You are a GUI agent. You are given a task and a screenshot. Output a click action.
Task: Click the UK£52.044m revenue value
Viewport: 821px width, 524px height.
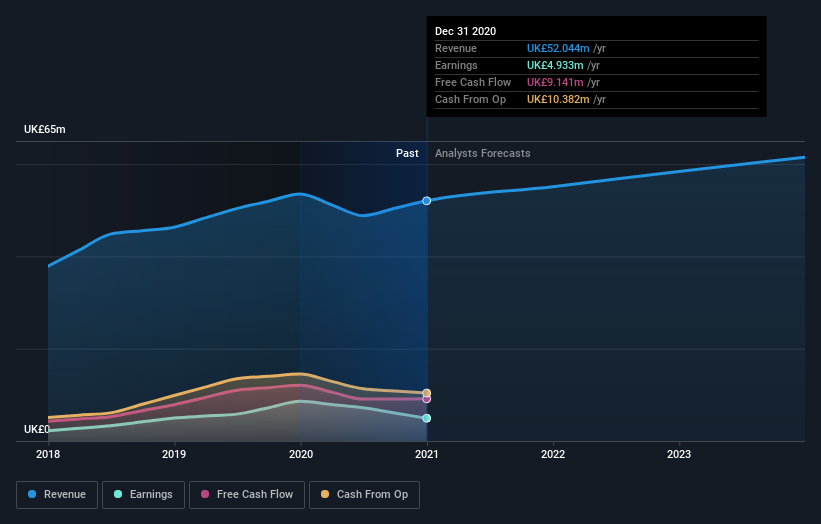pyautogui.click(x=558, y=48)
